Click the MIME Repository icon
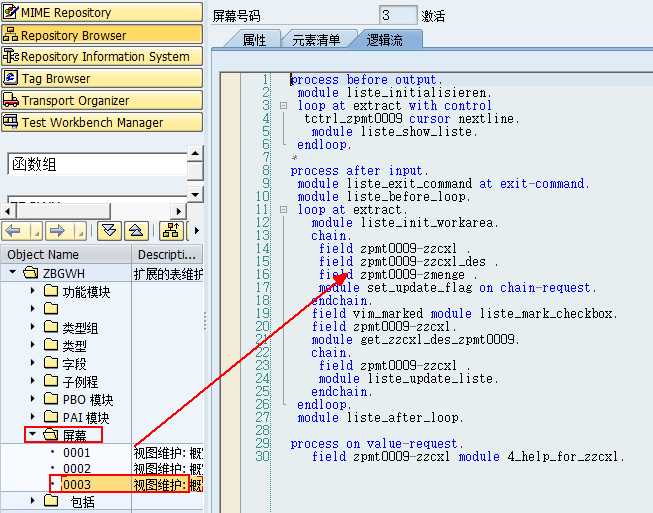This screenshot has width=653, height=513. (x=10, y=12)
